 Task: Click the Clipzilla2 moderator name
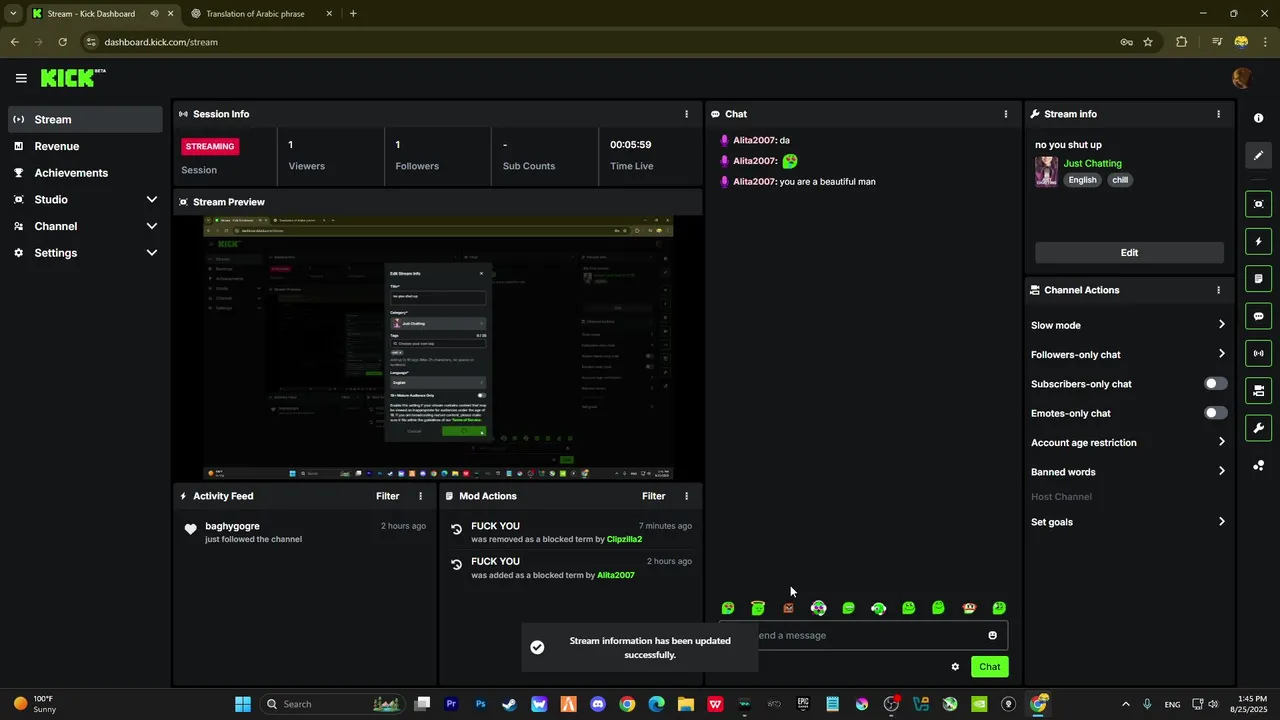point(624,539)
